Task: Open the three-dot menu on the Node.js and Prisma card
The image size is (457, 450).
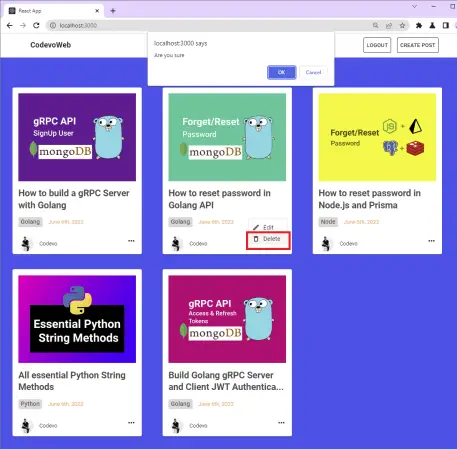Action: pyautogui.click(x=432, y=241)
